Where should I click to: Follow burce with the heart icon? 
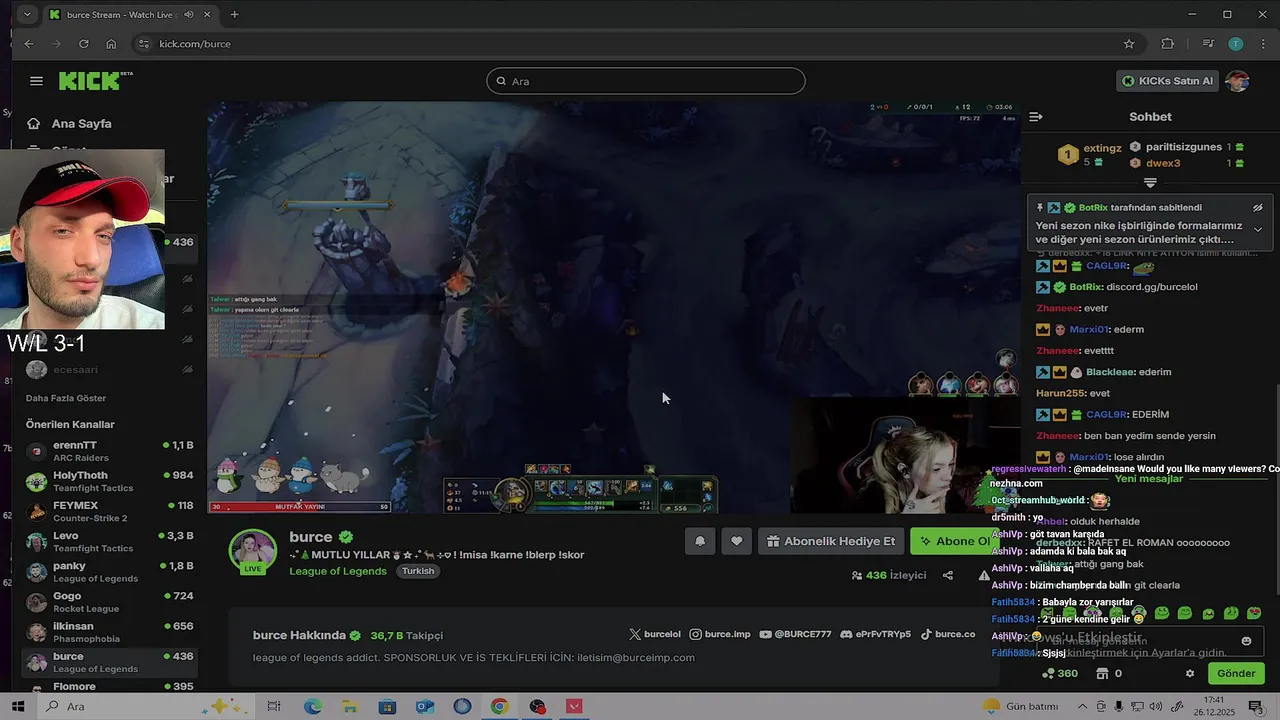[737, 541]
